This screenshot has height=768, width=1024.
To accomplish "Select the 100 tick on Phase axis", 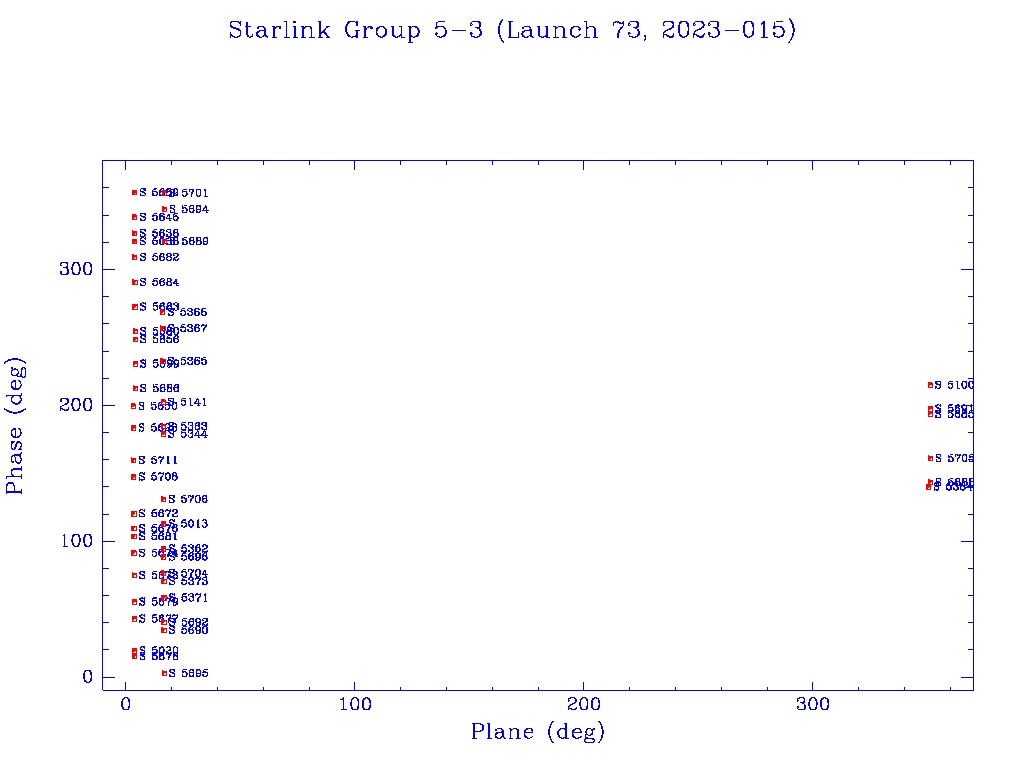I will pyautogui.click(x=77, y=541).
